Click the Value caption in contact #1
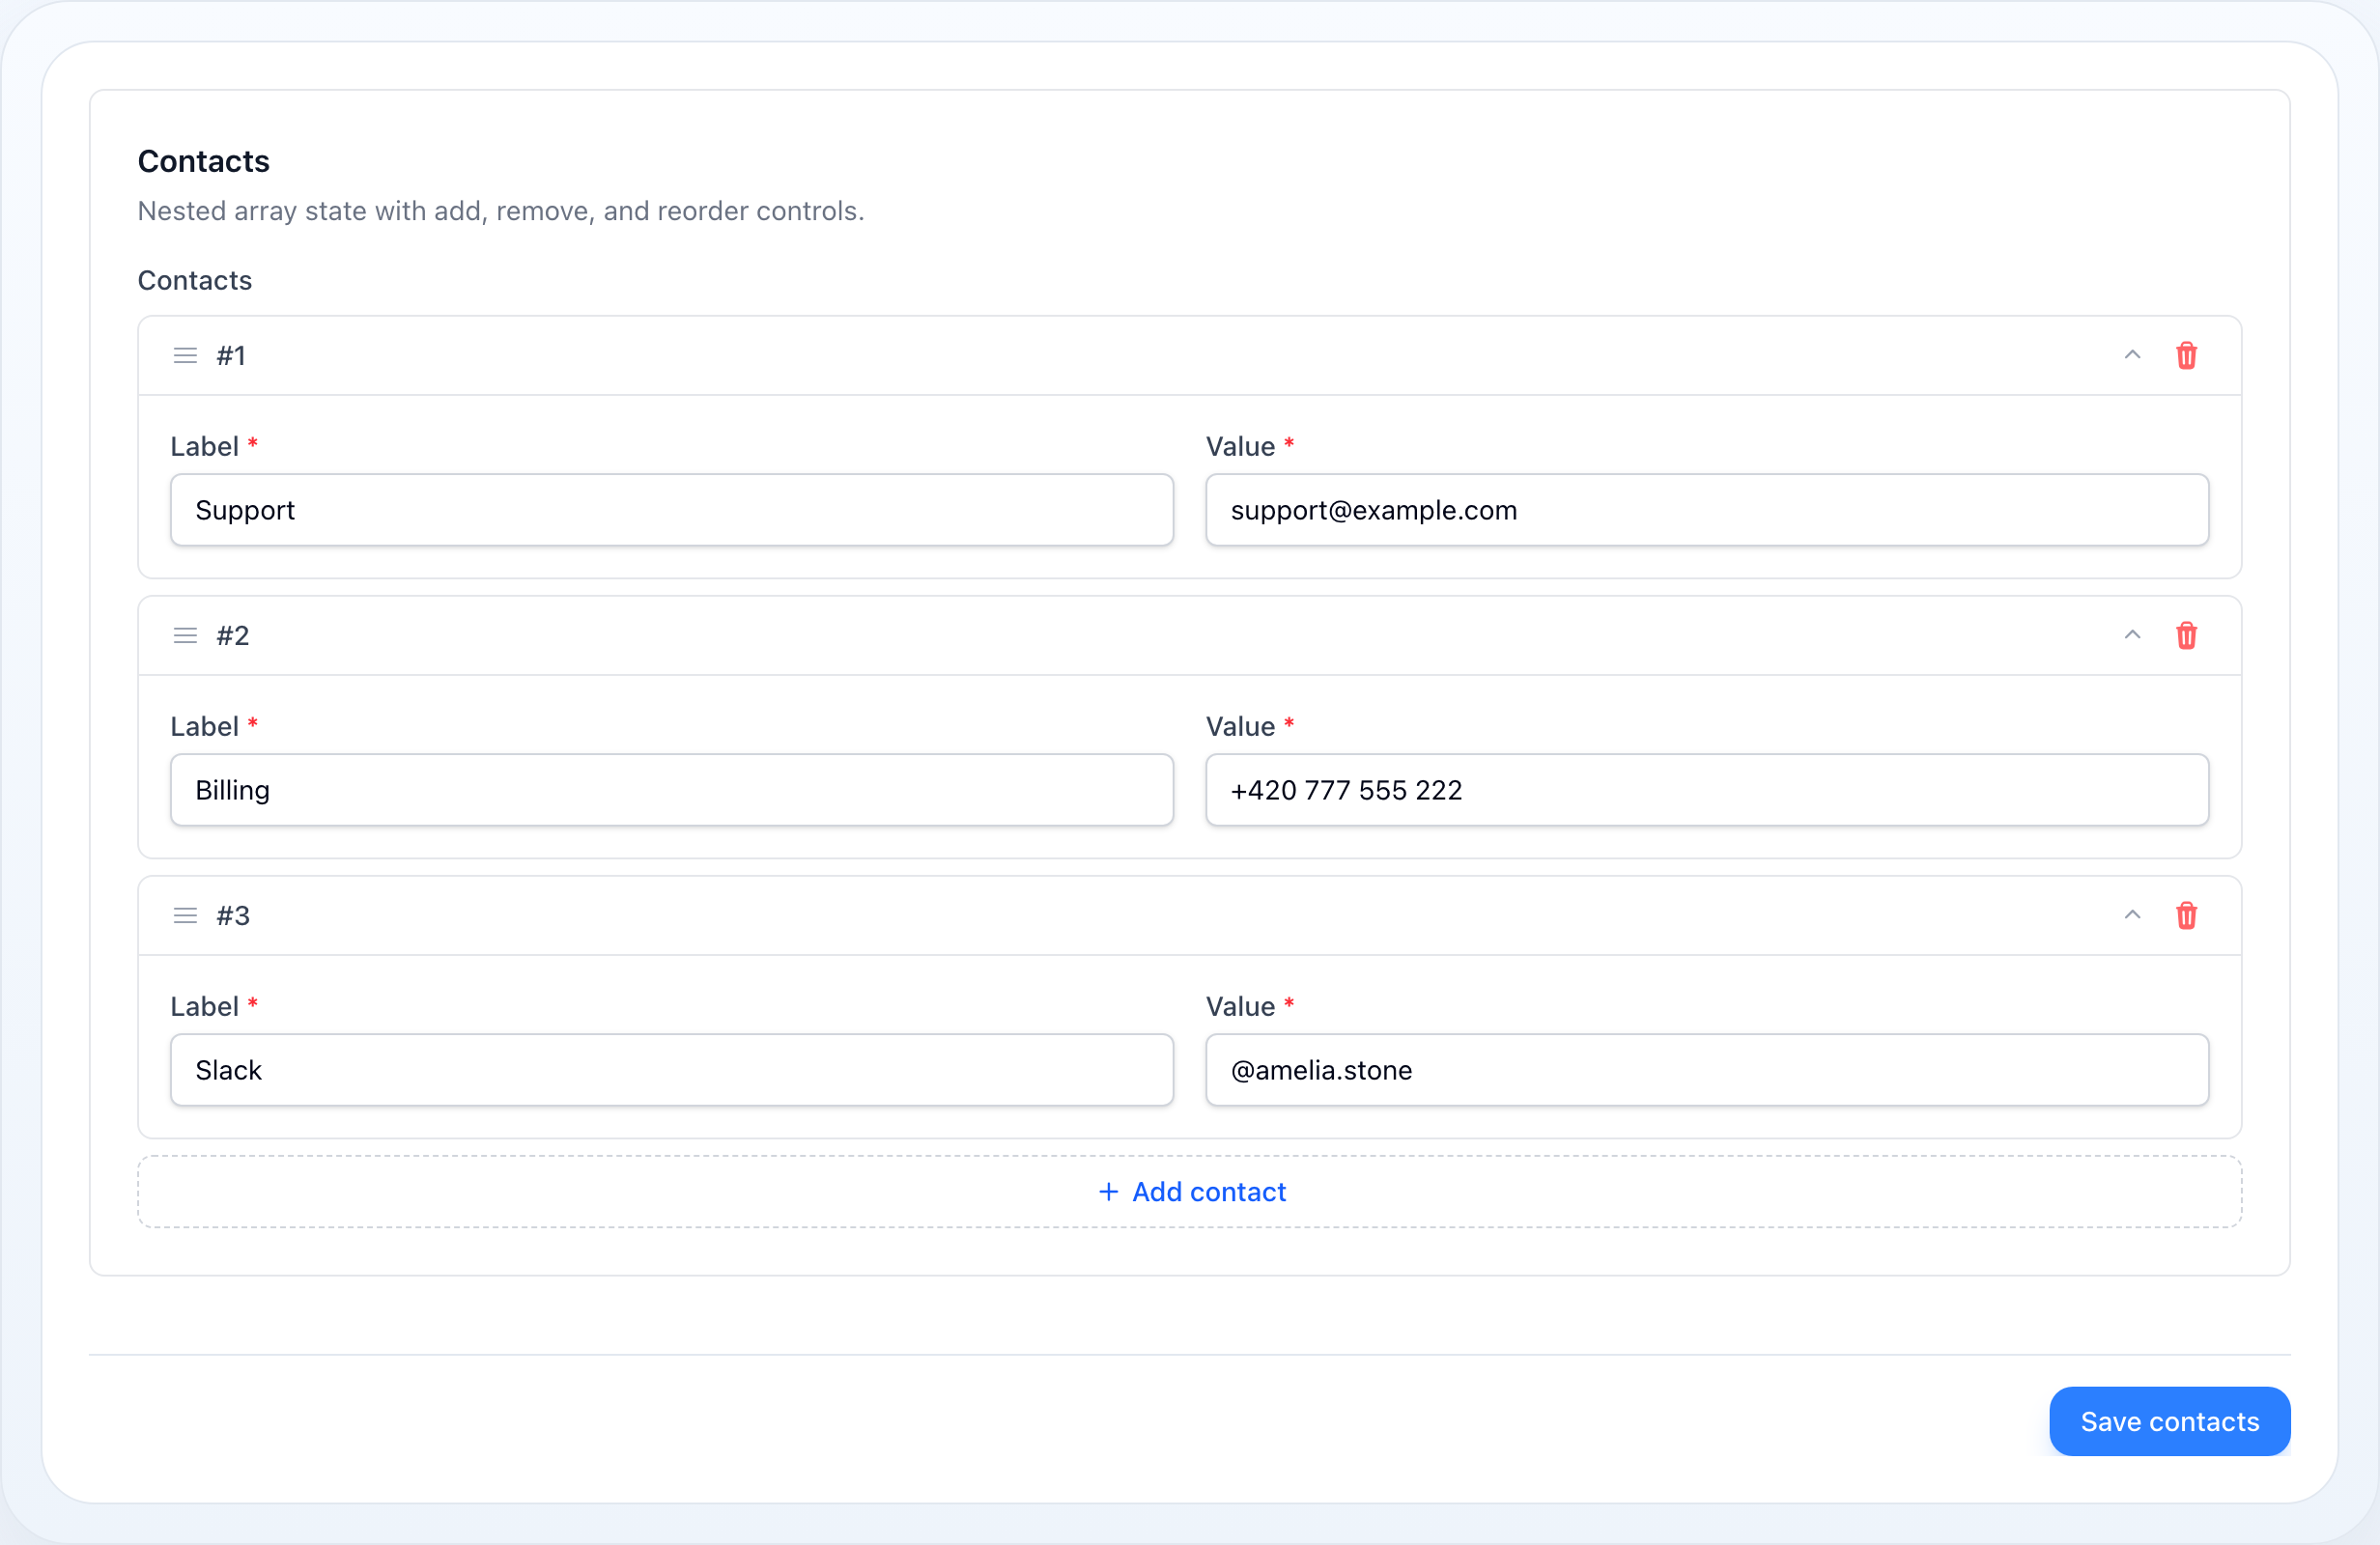The width and height of the screenshot is (2380, 1545). [x=1240, y=446]
